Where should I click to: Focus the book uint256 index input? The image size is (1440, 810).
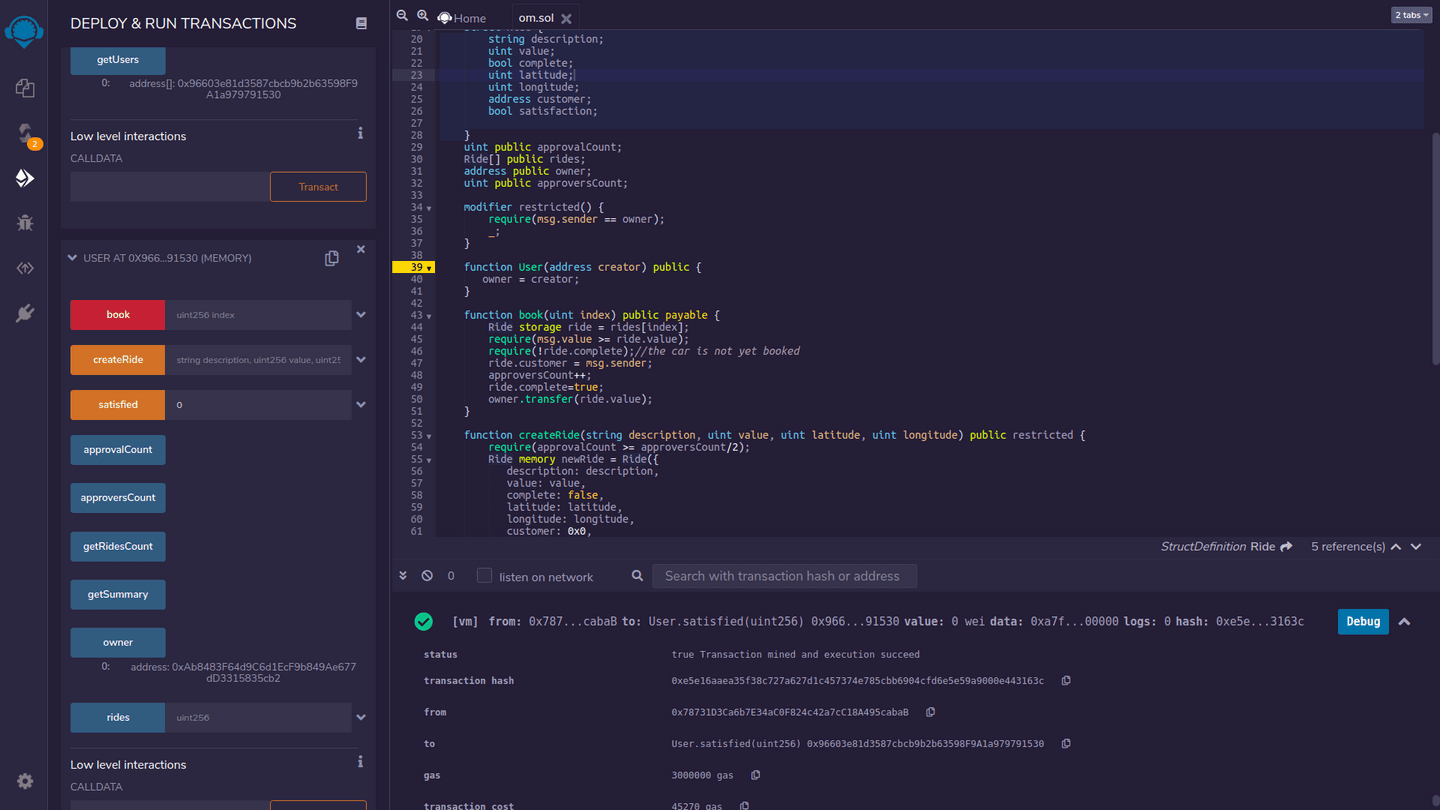tap(258, 315)
